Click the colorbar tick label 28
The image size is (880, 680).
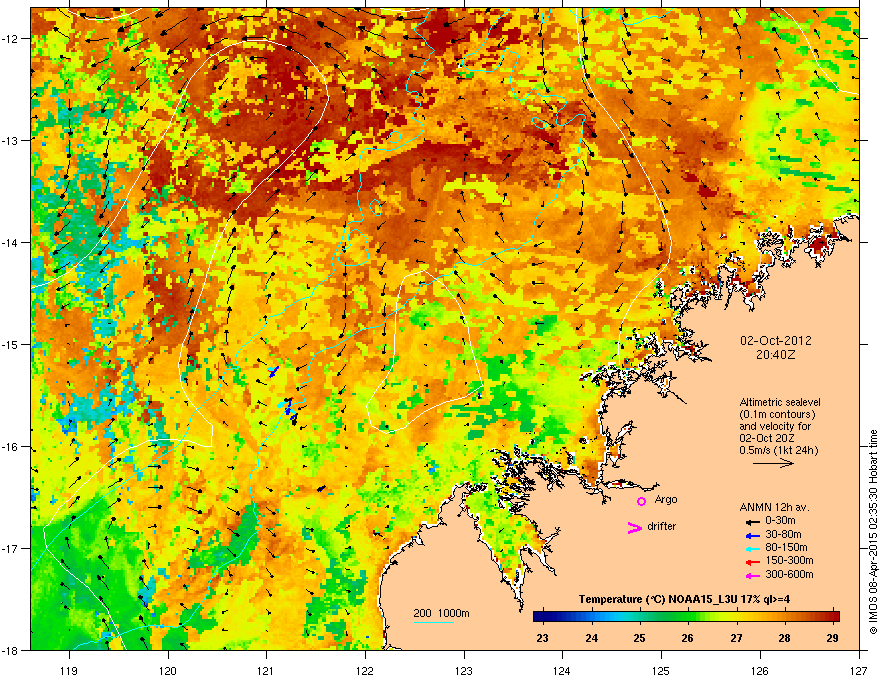[785, 638]
